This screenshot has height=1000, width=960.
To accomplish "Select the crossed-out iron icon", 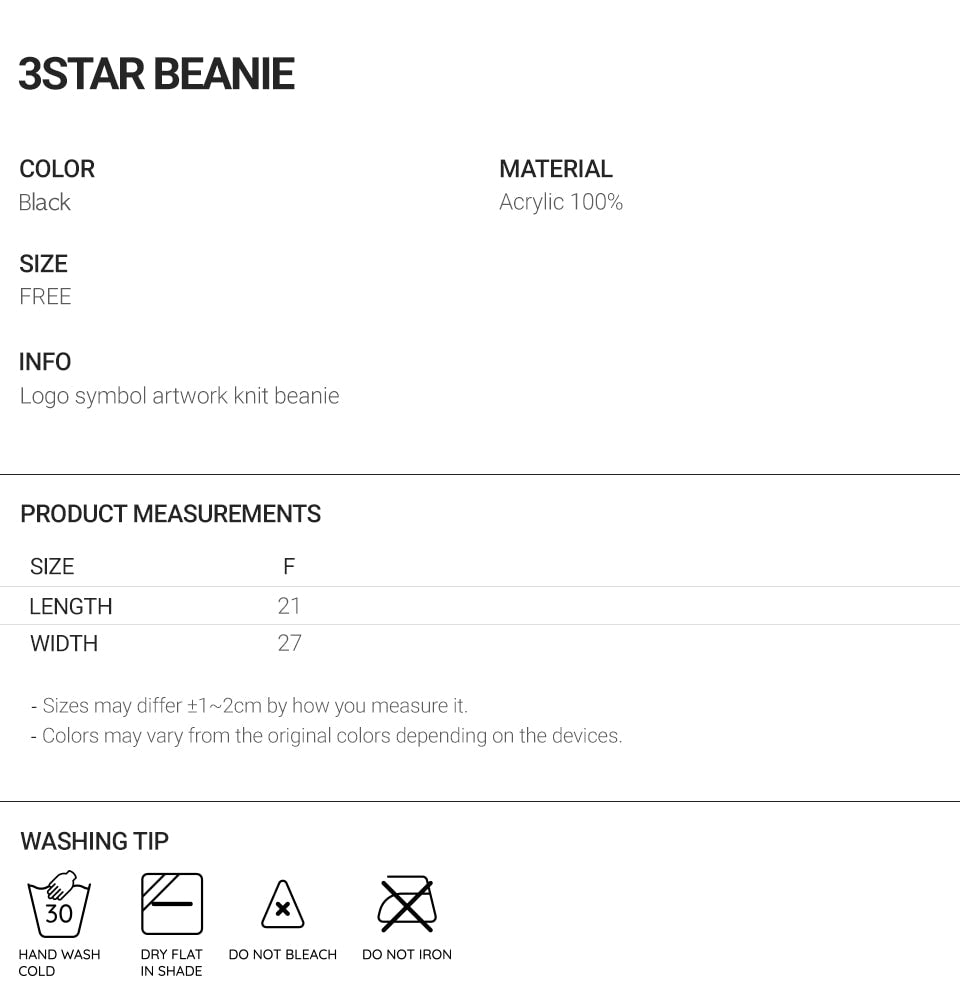I will coord(406,904).
